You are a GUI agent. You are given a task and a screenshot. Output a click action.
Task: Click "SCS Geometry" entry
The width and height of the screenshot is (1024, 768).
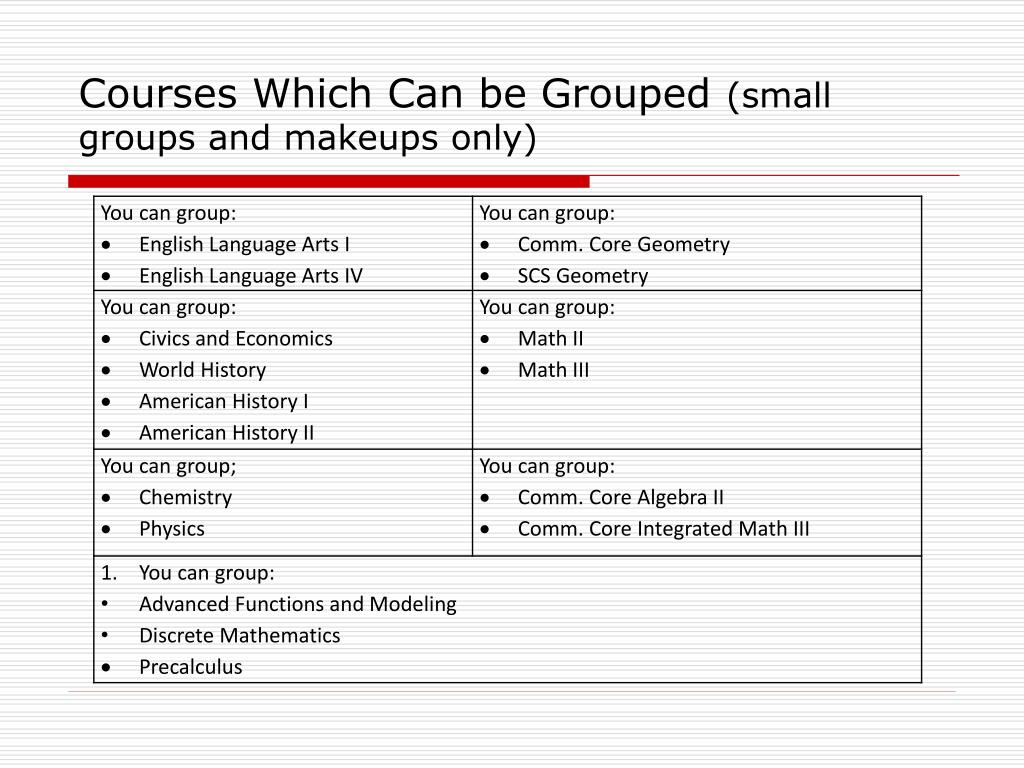[583, 276]
